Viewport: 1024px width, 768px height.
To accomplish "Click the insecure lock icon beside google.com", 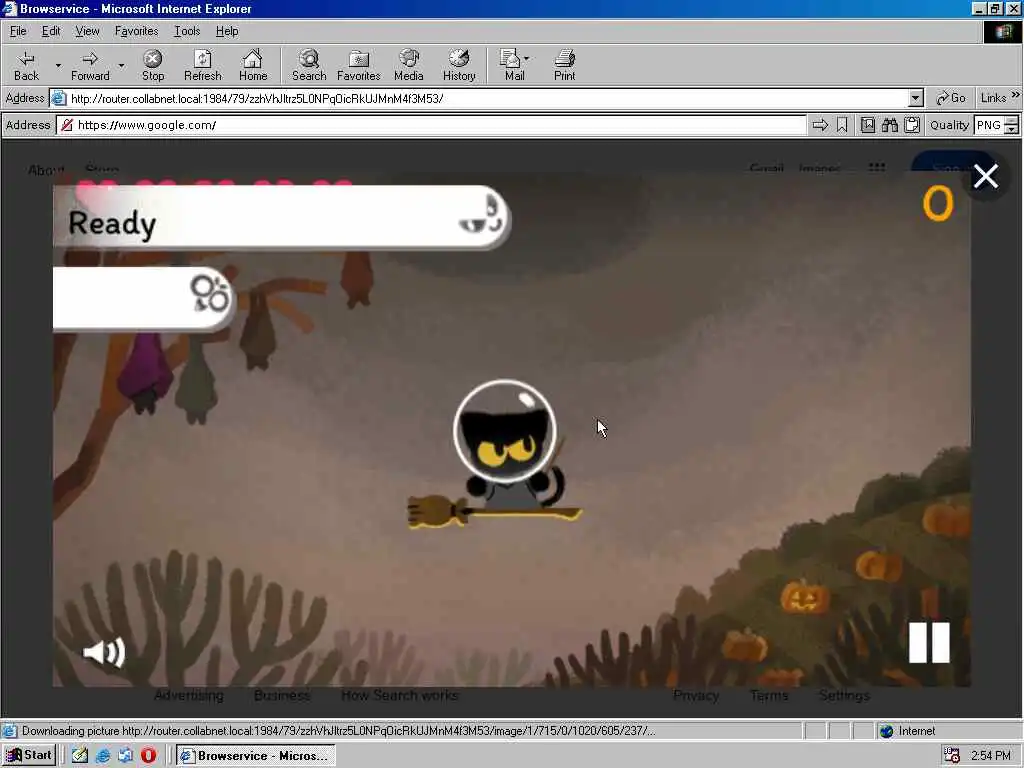I will coord(67,125).
